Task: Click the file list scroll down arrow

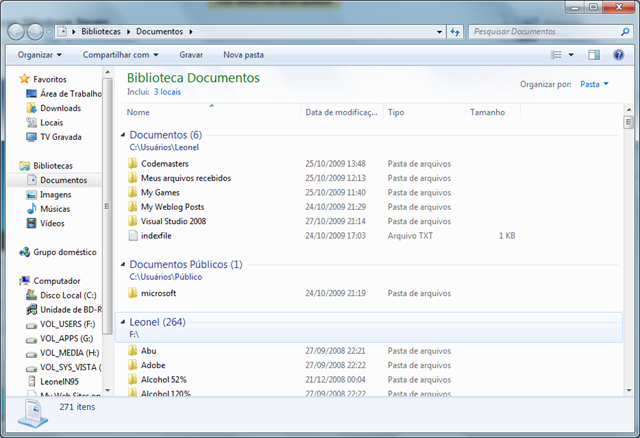Action: click(629, 391)
